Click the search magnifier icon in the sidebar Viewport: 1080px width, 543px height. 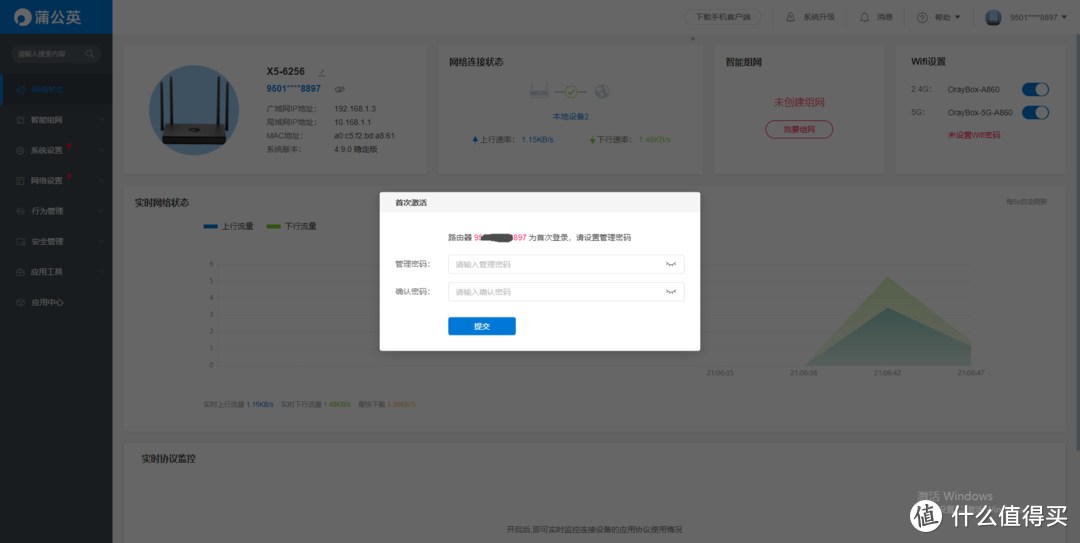pos(90,54)
